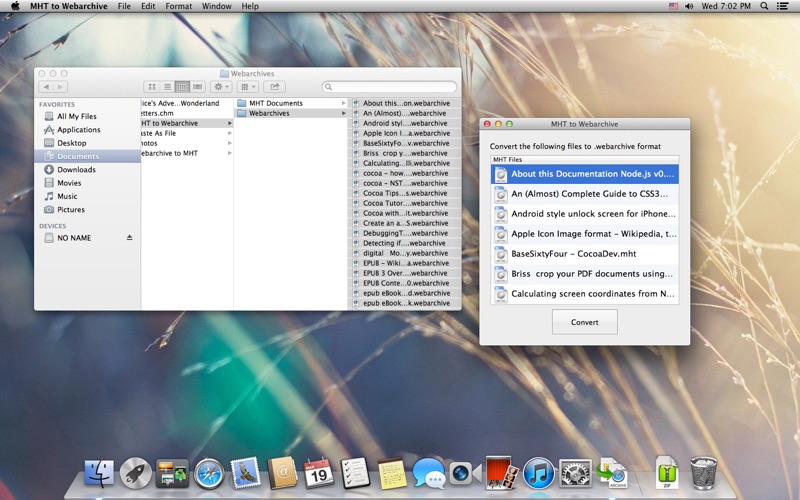This screenshot has height=500, width=800.
Task: Open the Format menu
Action: 179,6
